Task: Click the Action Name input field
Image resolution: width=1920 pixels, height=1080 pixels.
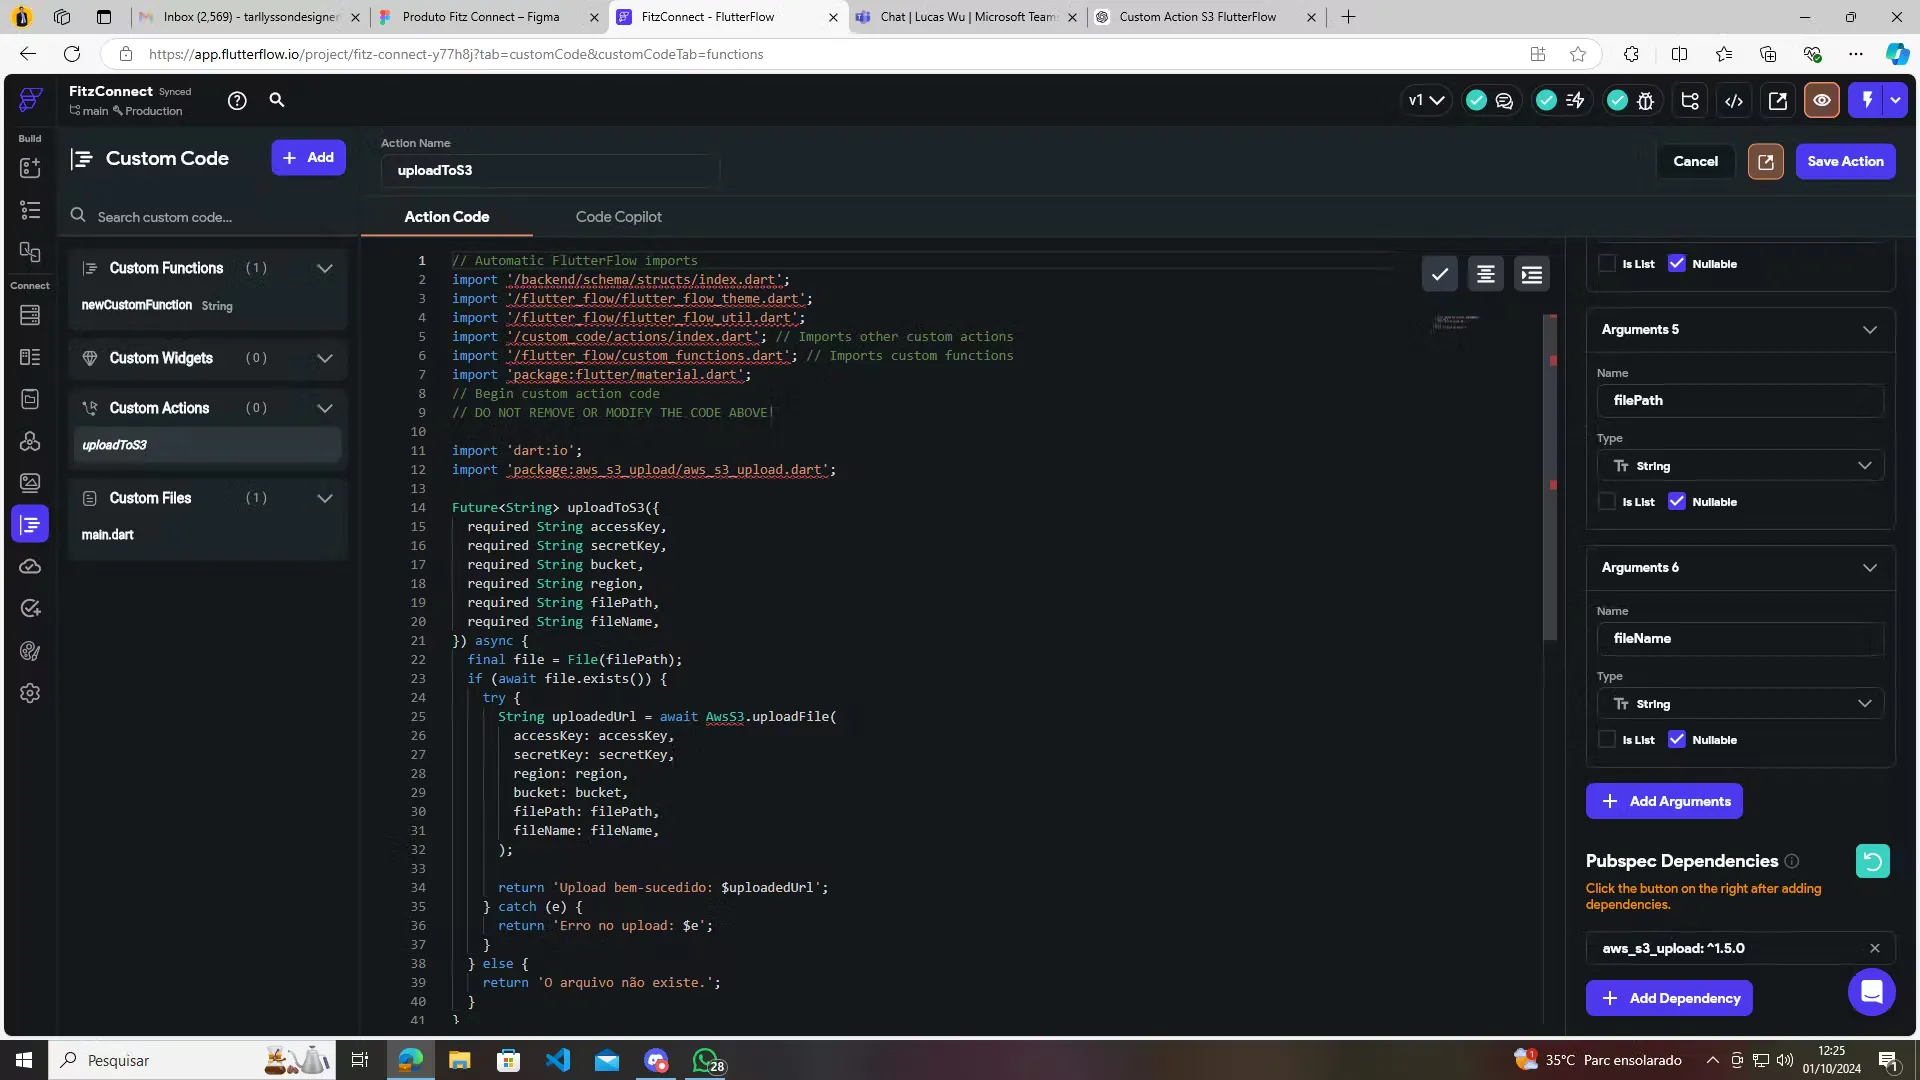Action: click(550, 170)
